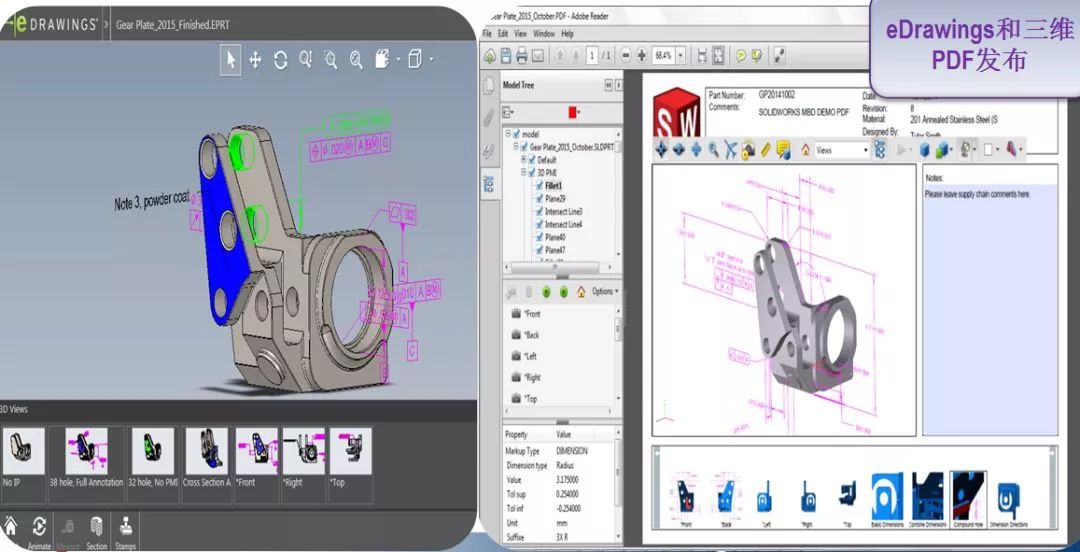Click the print icon in Adobe Reader
This screenshot has height=552, width=1080.
pyautogui.click(x=522, y=55)
